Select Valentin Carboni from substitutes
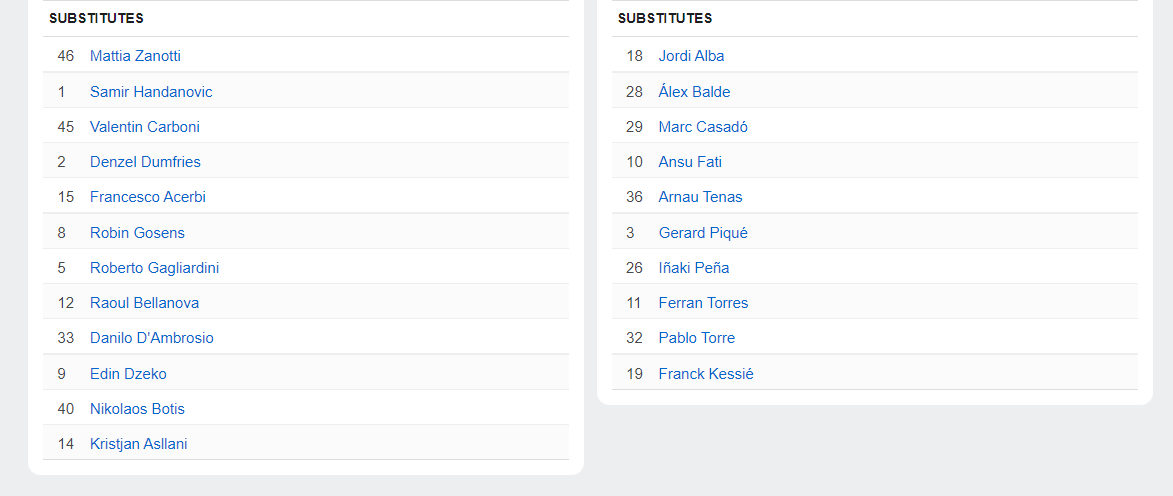Screen dimensions: 1173x496 tap(145, 127)
